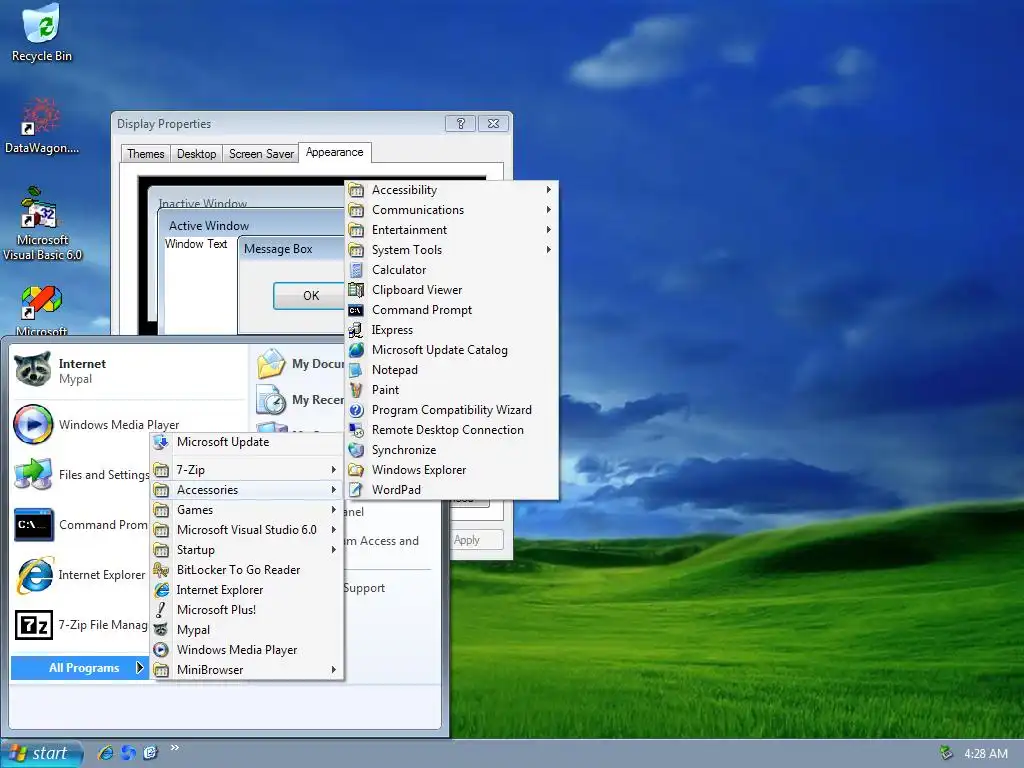
Task: Open Microsoft Update Catalog entry
Action: tap(452, 350)
